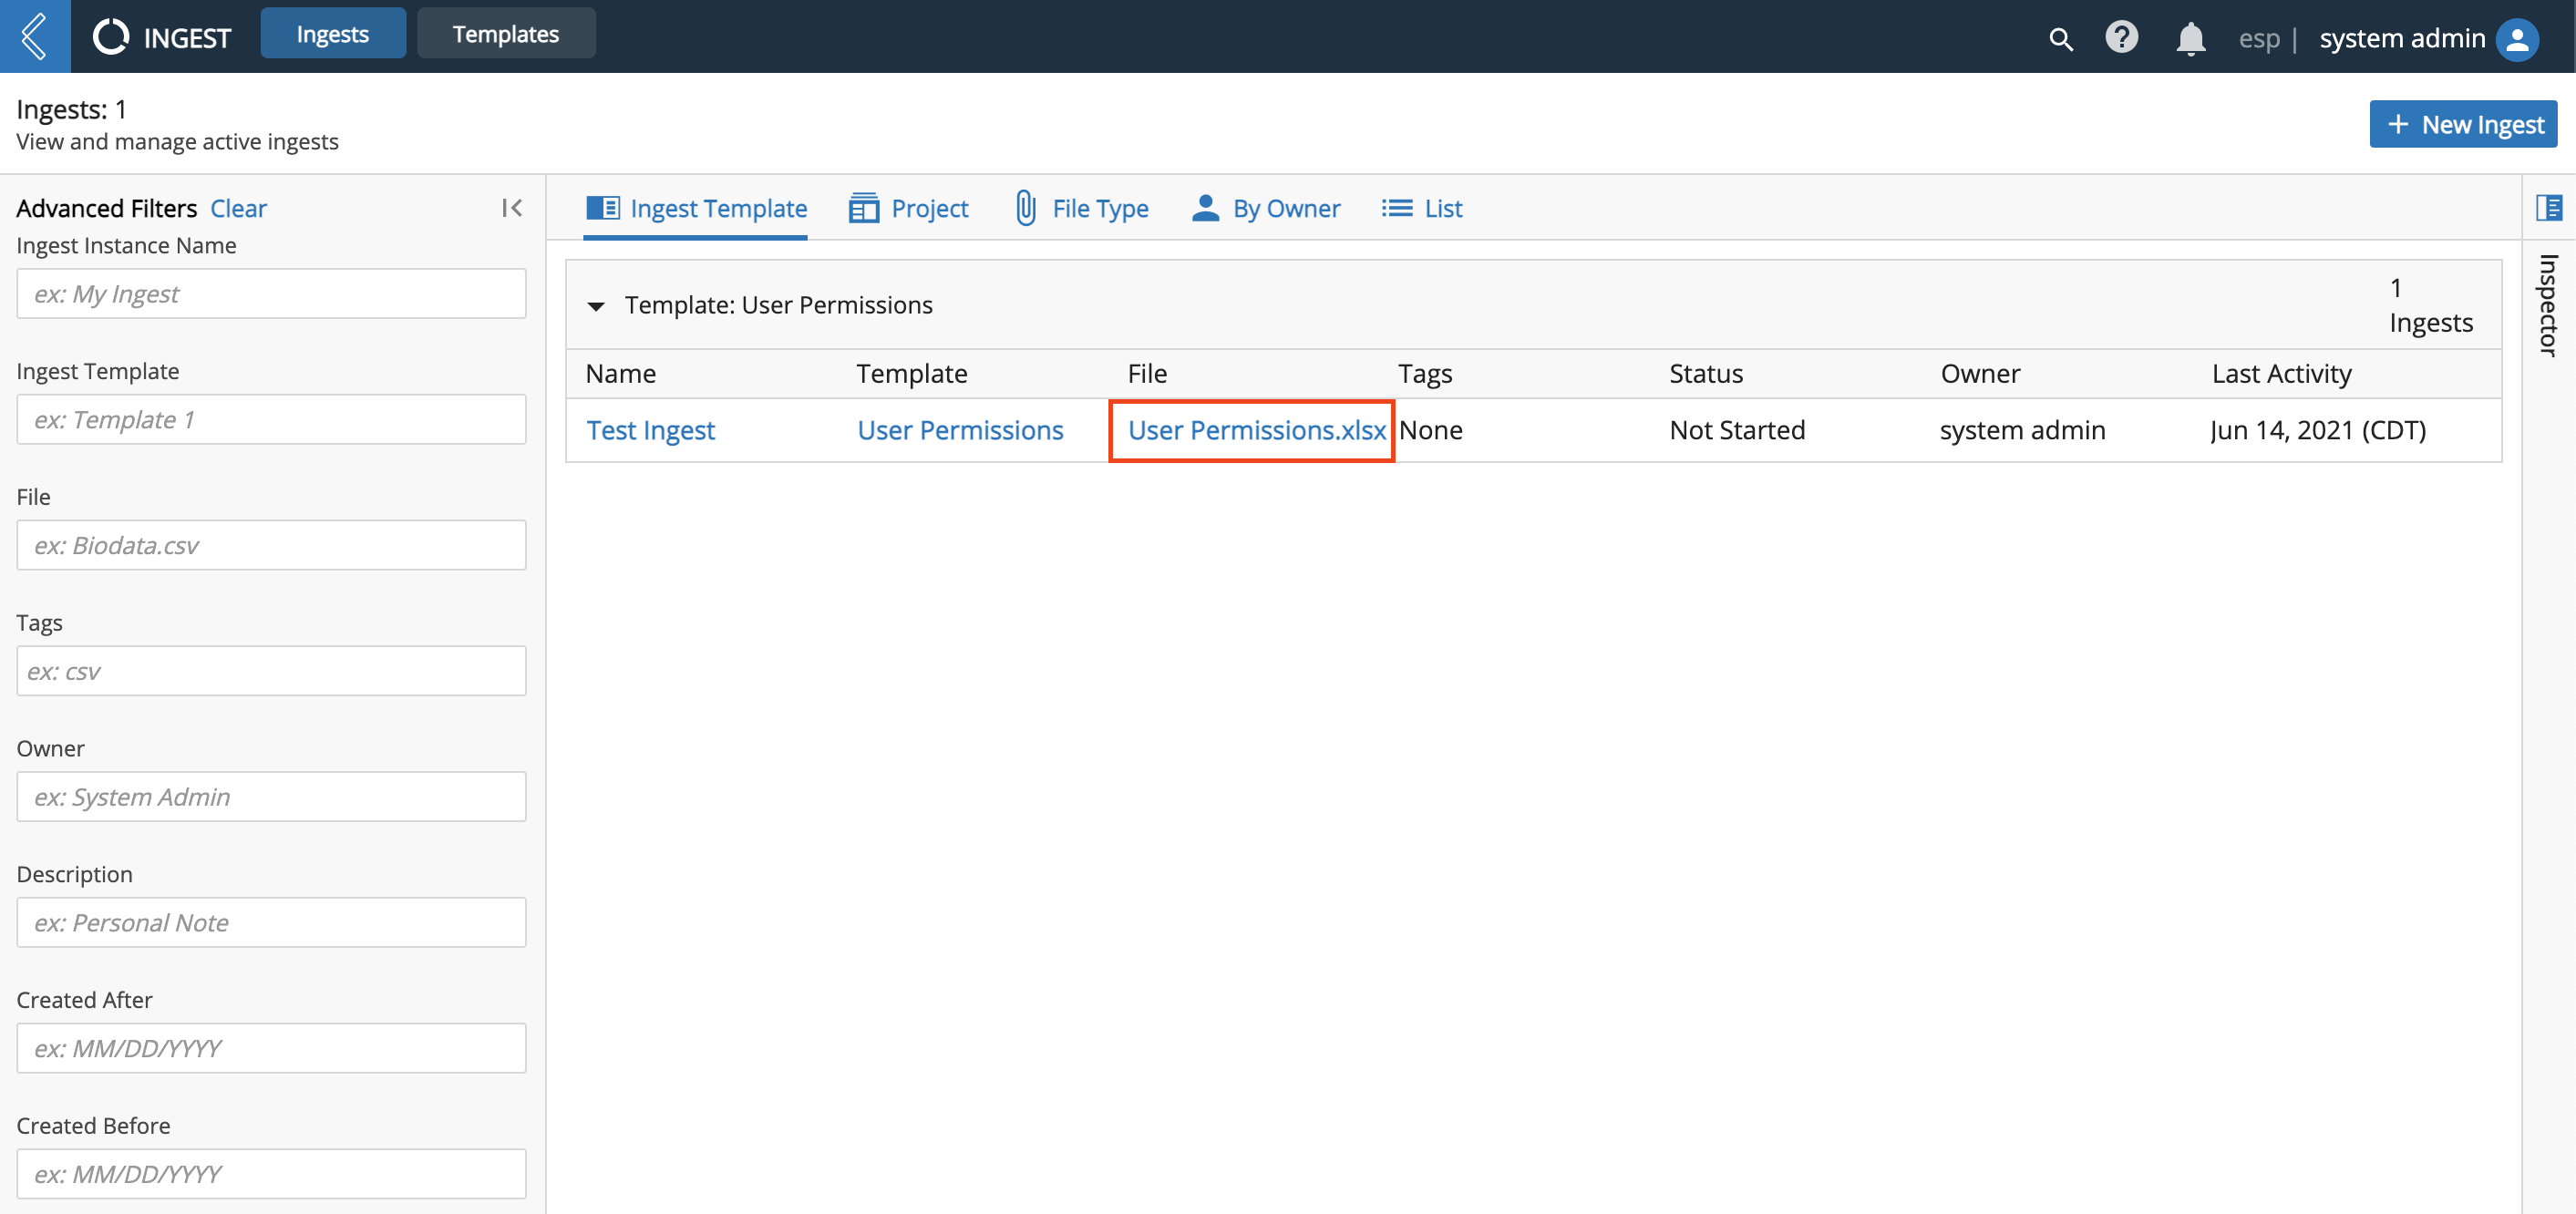Image resolution: width=2576 pixels, height=1214 pixels.
Task: Focus the Created After date field
Action: coord(271,1048)
